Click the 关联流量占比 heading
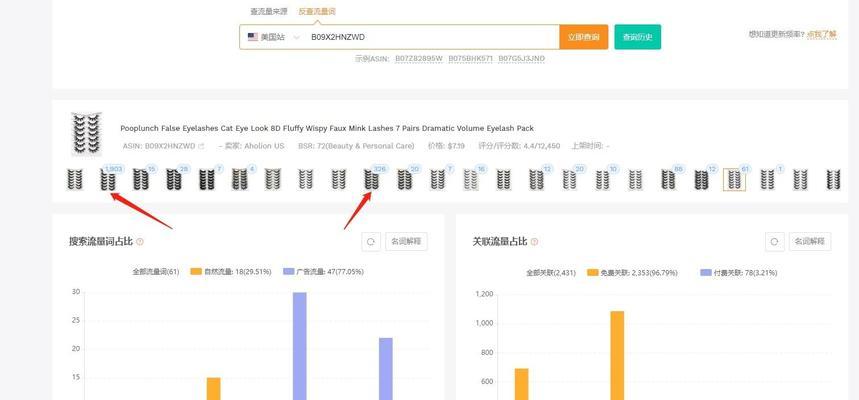859x400 pixels. pyautogui.click(x=500, y=242)
